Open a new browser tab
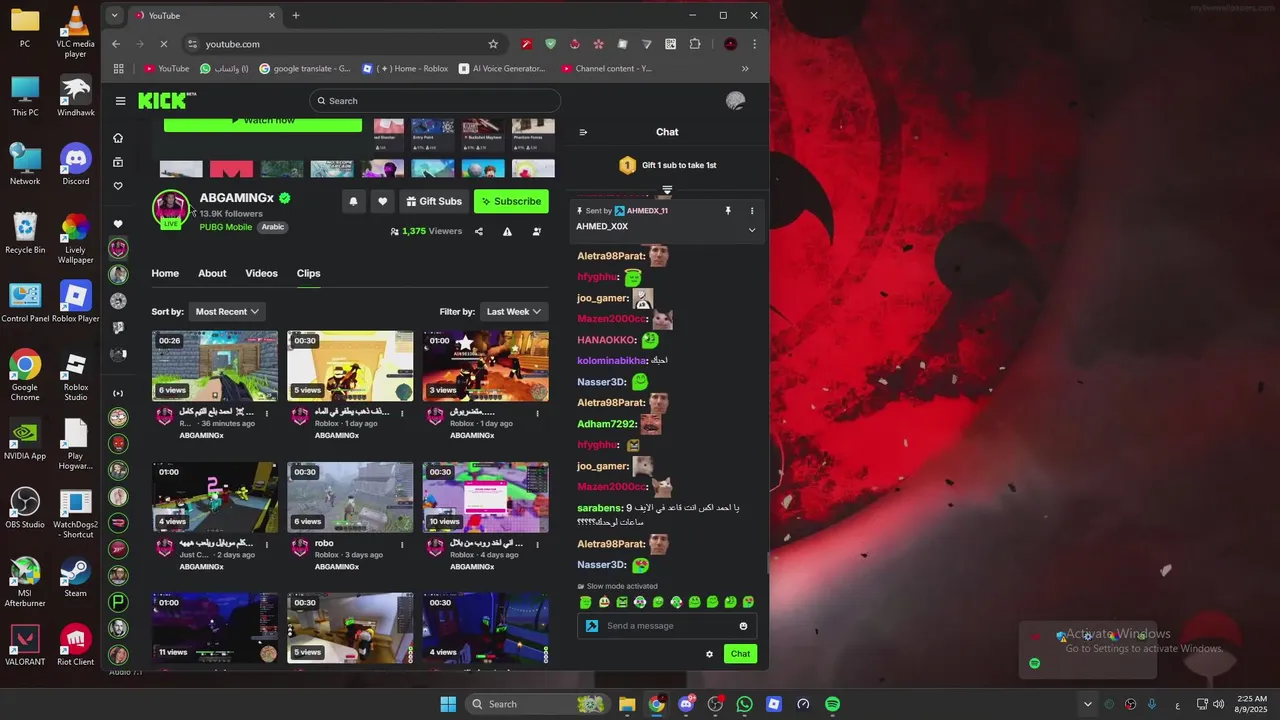 [296, 15]
